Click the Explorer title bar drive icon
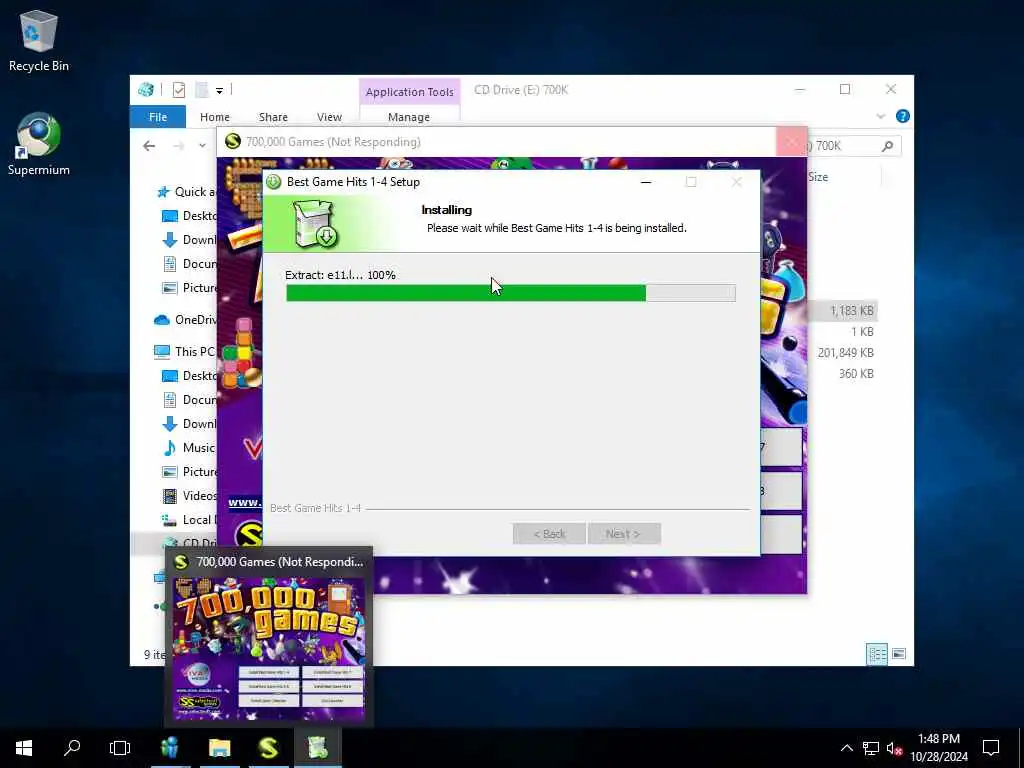This screenshot has height=768, width=1024. 146,90
